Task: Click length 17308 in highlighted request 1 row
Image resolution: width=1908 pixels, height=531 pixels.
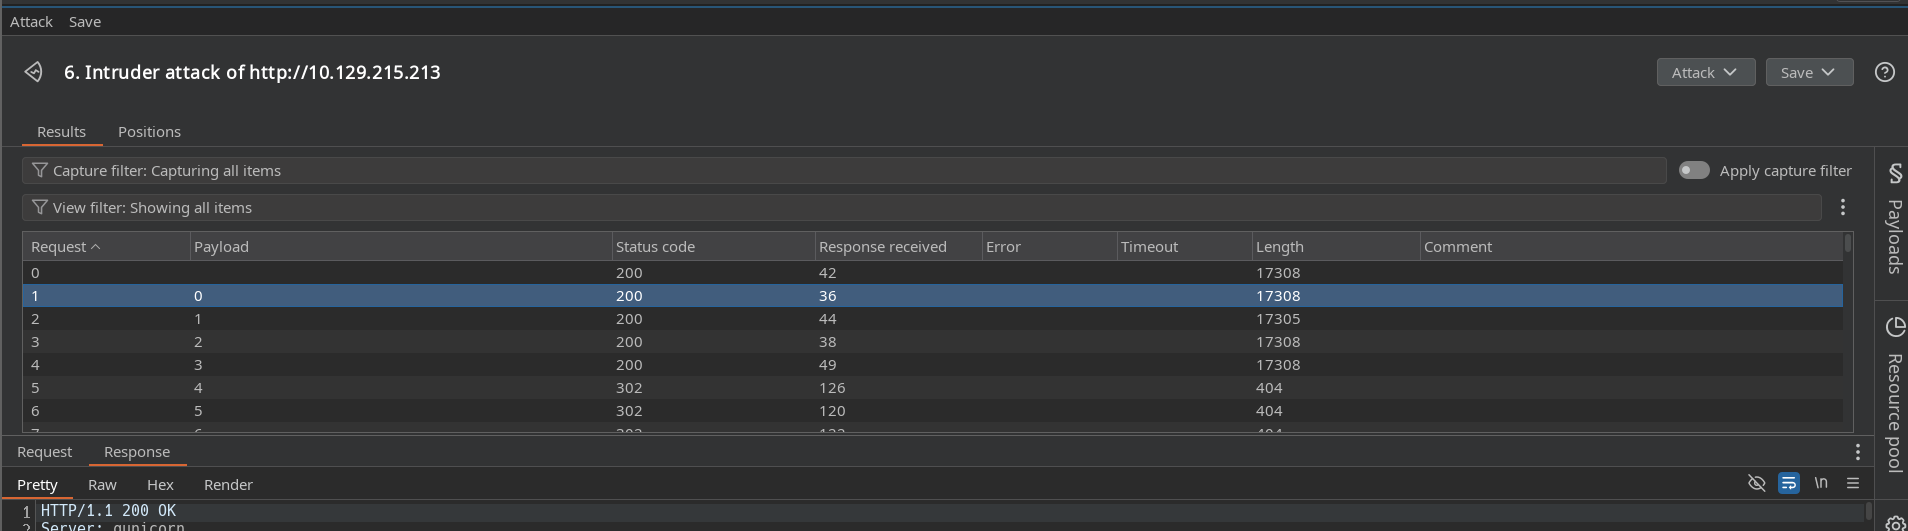Action: point(1278,296)
